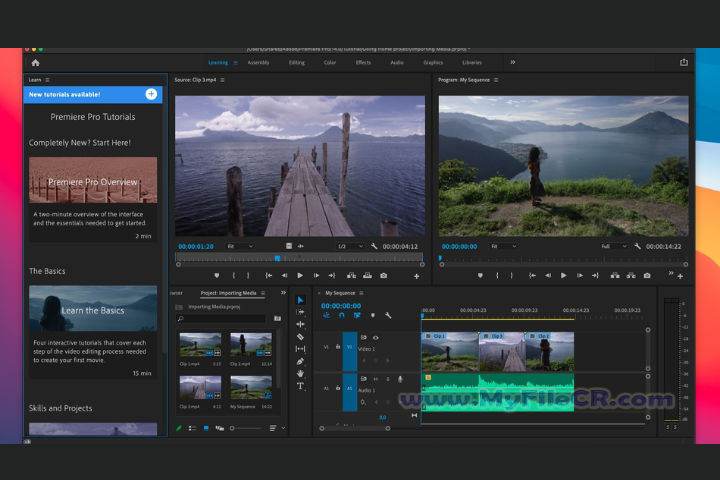Add marker in timeline panel

pos(373,315)
